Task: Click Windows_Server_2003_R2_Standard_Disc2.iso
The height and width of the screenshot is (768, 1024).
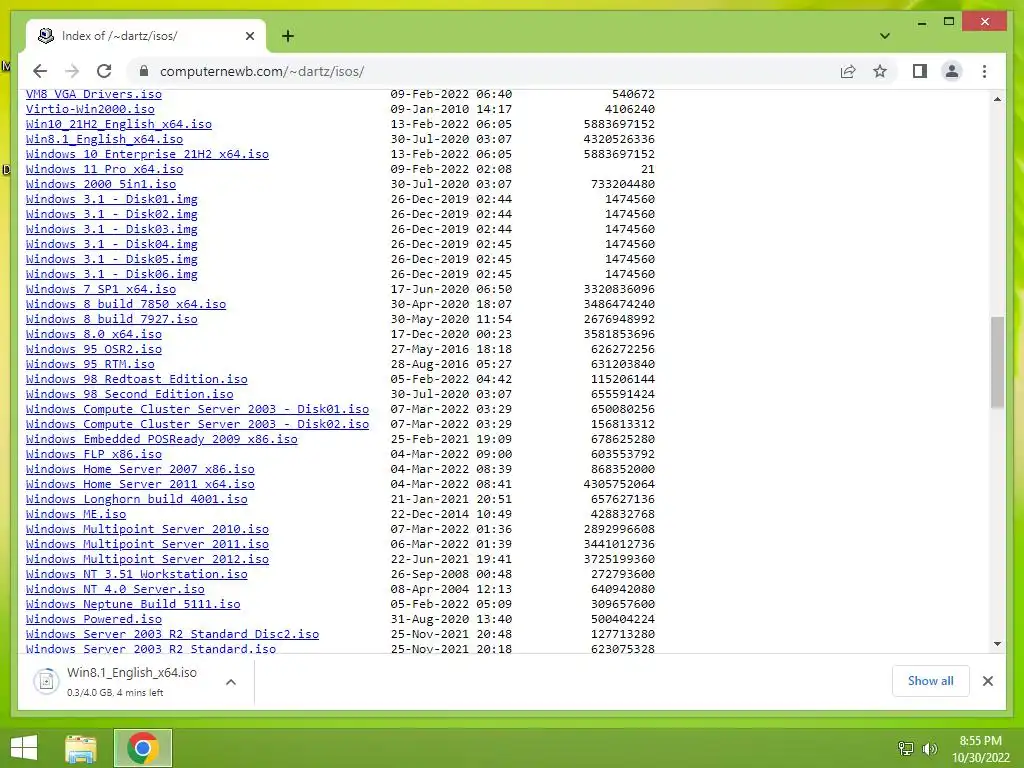Action: tap(173, 635)
